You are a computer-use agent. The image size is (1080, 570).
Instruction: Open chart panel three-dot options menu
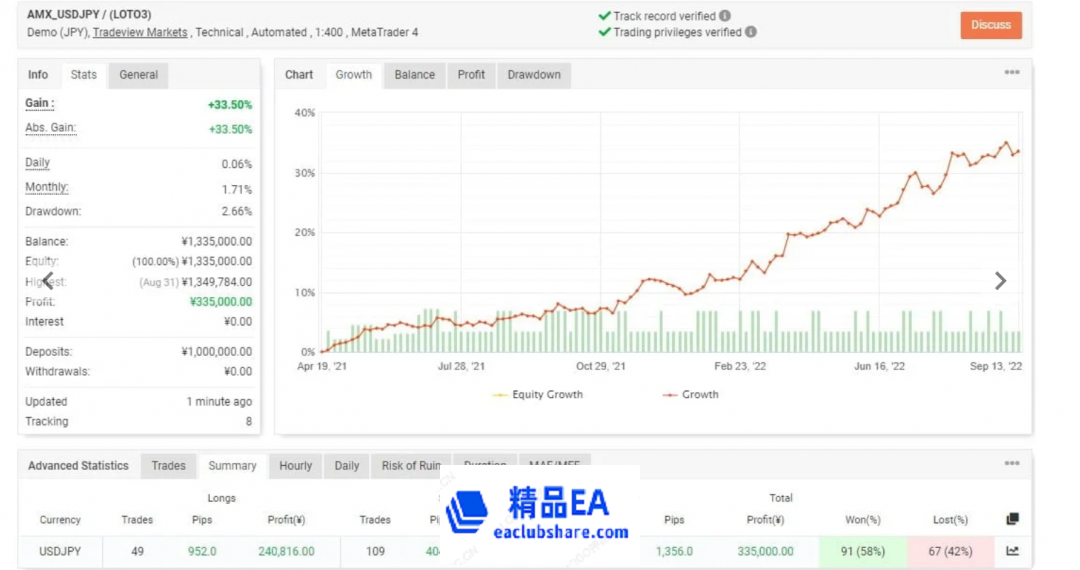pos(1012,73)
